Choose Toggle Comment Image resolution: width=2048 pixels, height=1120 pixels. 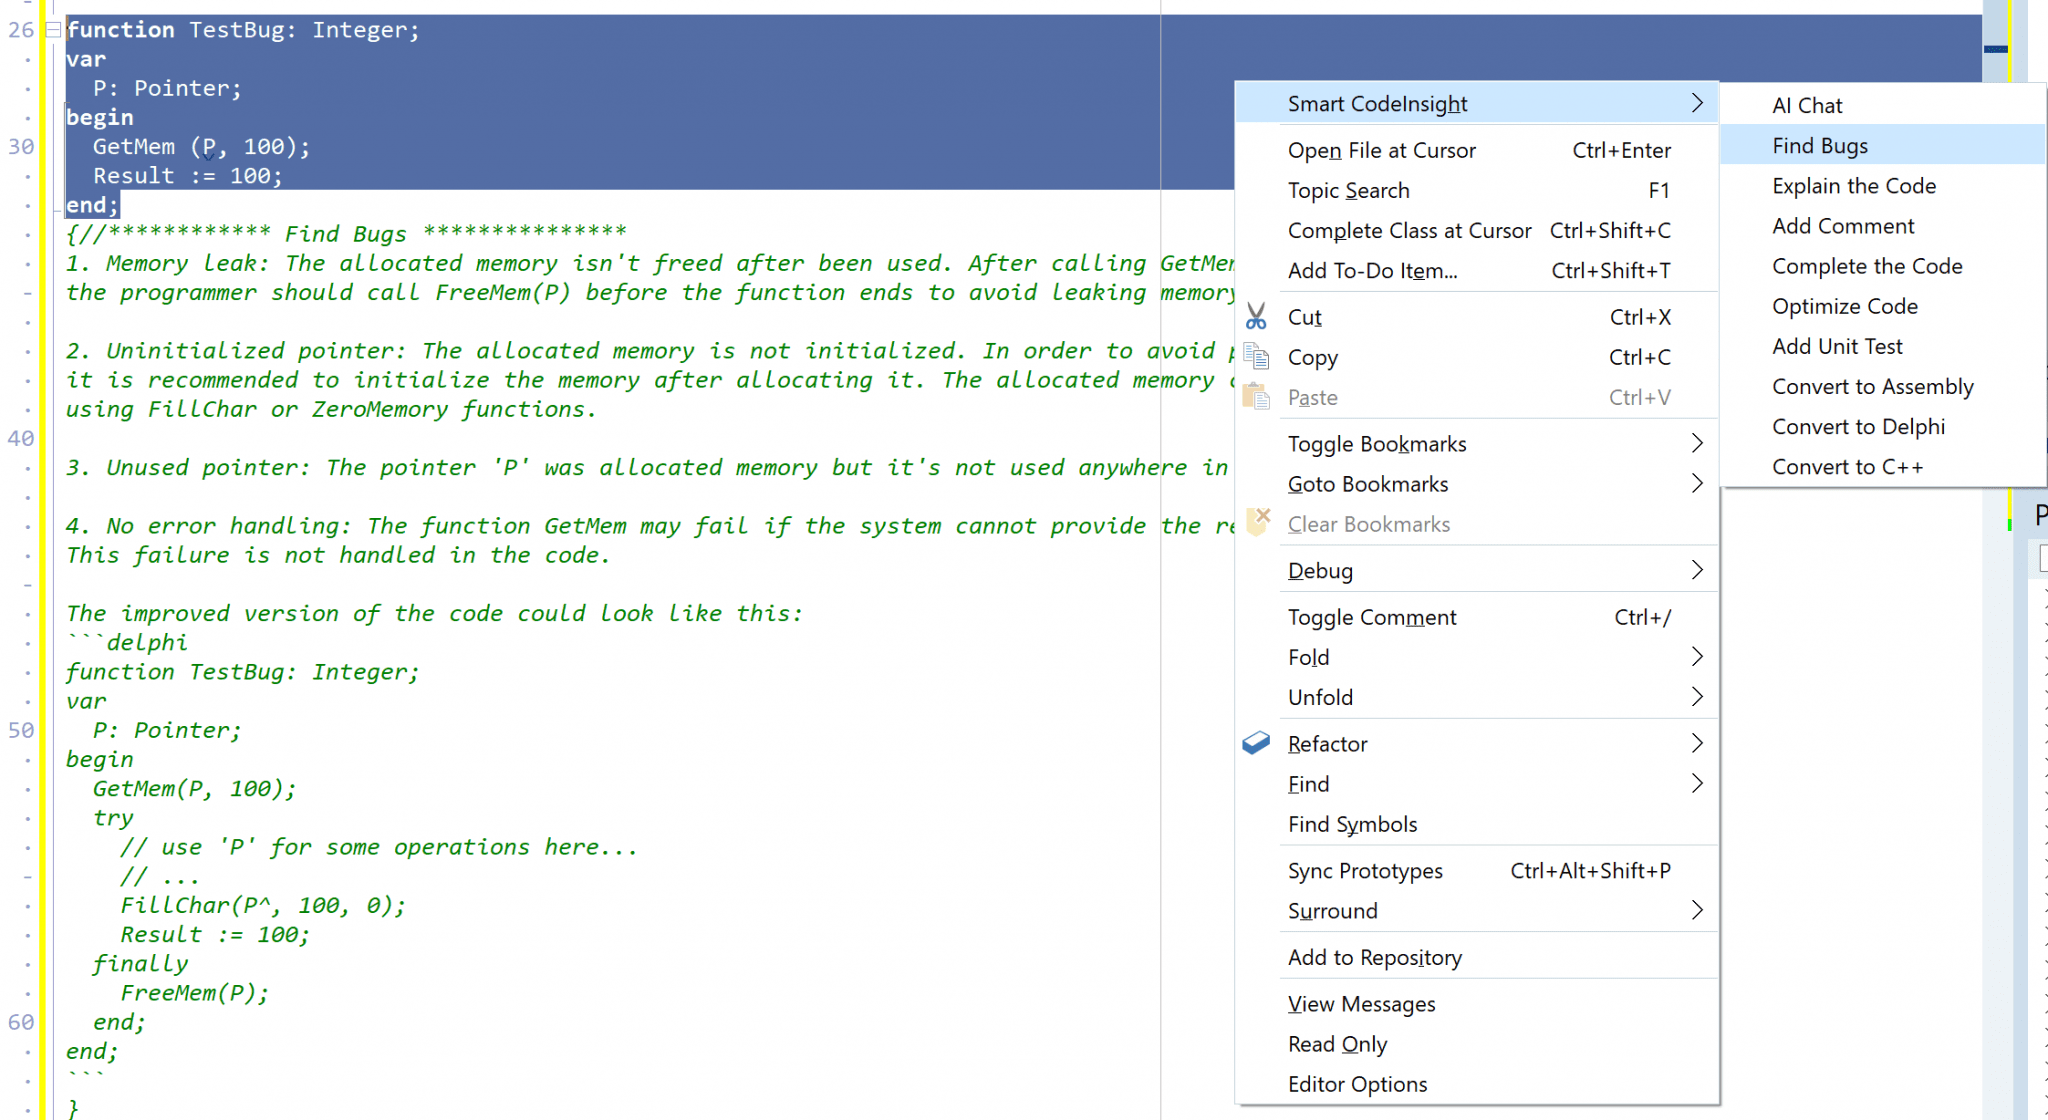[1477, 617]
